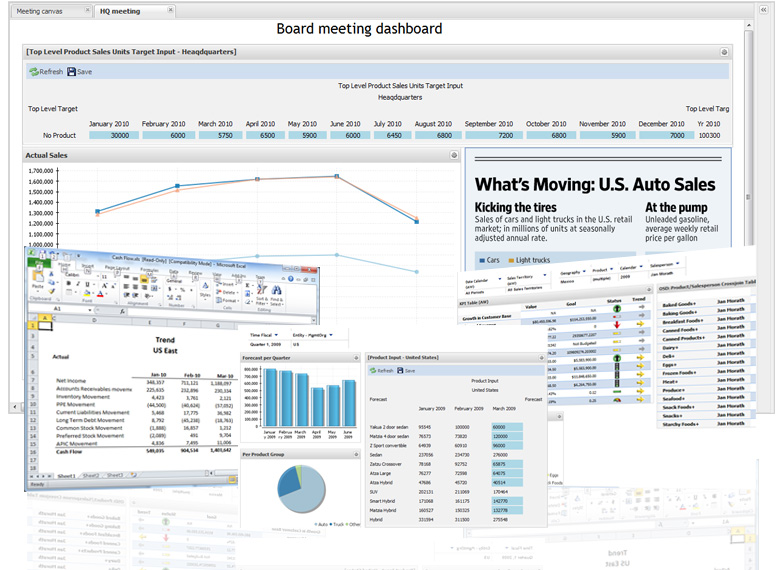Open the KPI Table panel gear icon
This screenshot has height=570, width=783.
pos(649,289)
